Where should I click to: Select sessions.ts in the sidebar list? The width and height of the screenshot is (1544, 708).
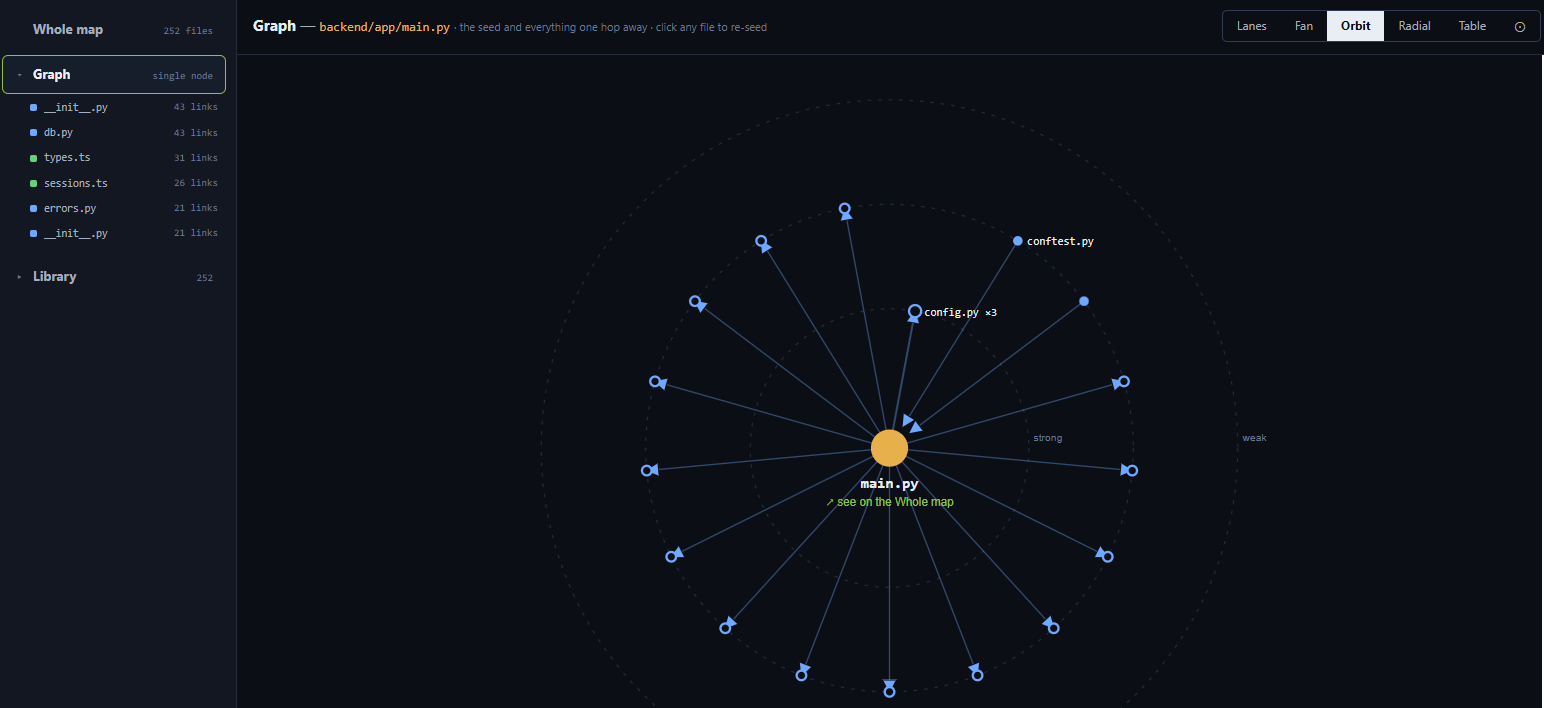coord(124,183)
